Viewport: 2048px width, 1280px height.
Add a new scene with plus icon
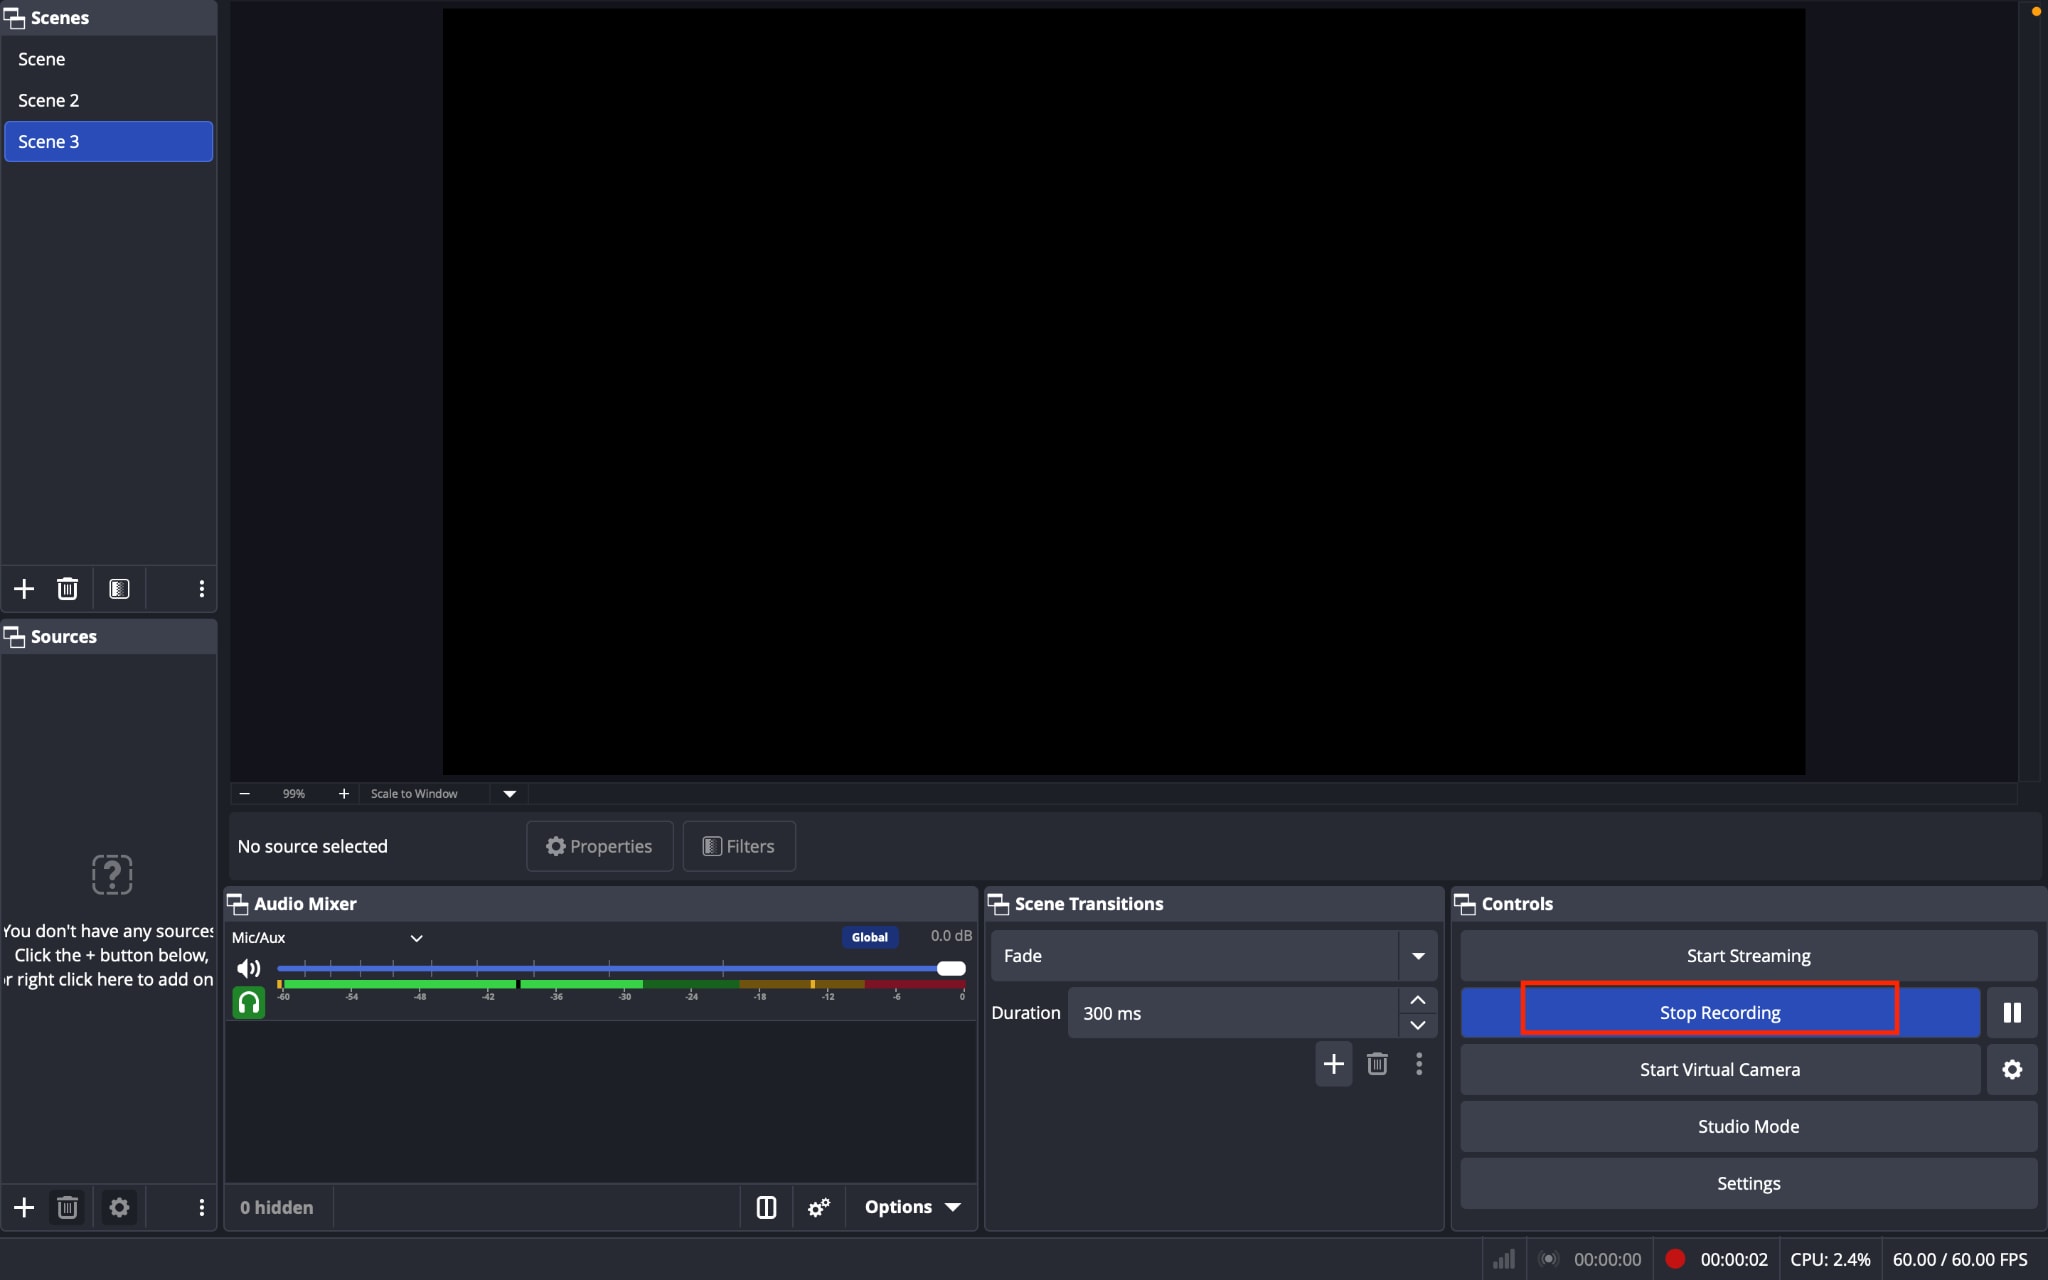coord(24,589)
